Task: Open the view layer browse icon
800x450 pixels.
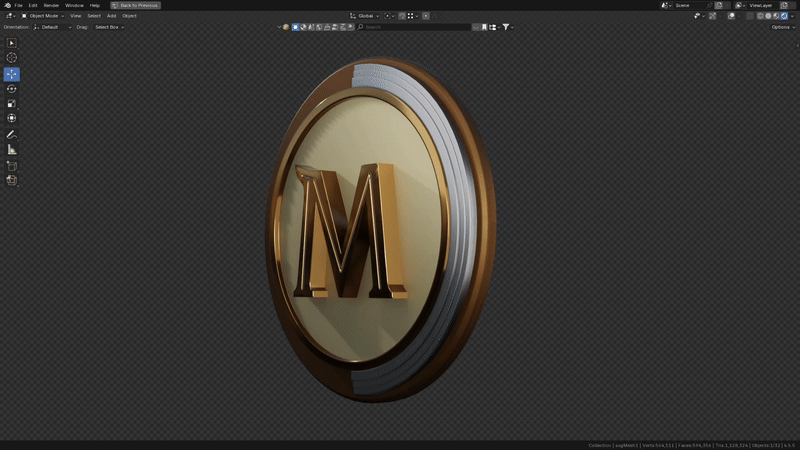Action: 740,6
